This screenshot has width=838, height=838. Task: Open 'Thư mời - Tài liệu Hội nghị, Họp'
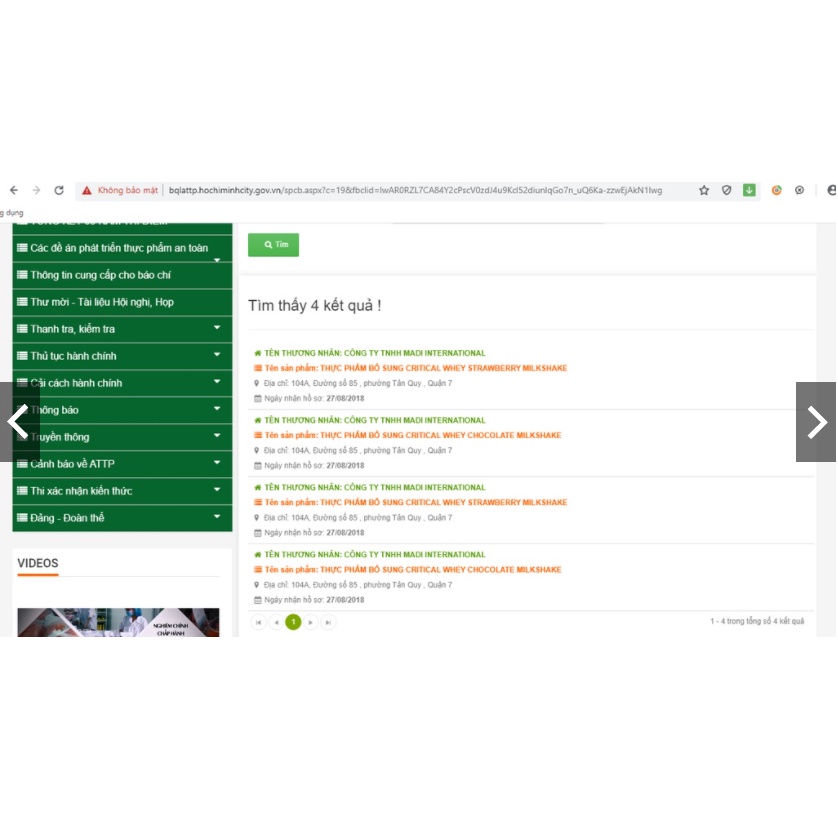coord(102,302)
